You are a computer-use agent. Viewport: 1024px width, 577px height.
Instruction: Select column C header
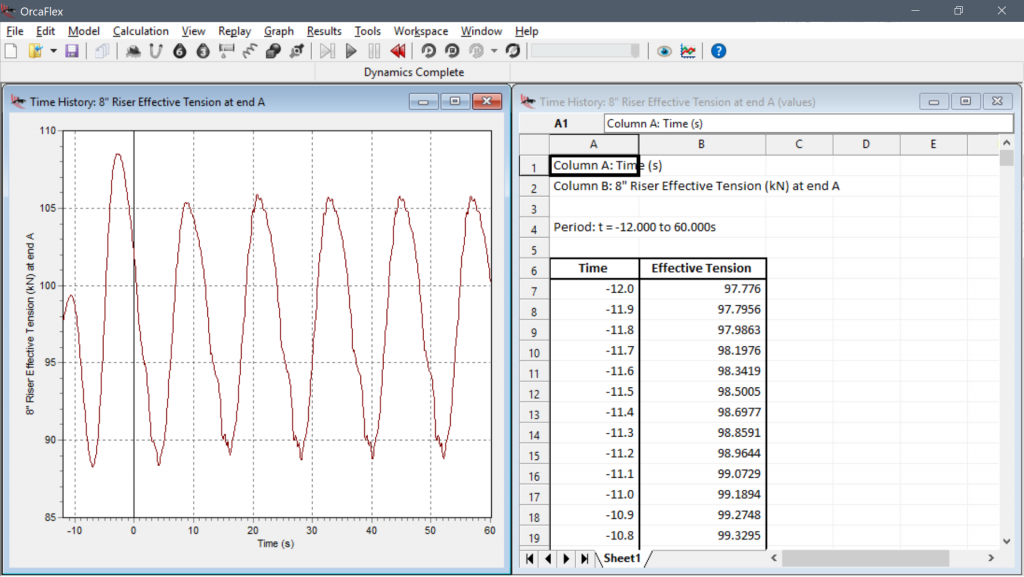click(x=799, y=144)
